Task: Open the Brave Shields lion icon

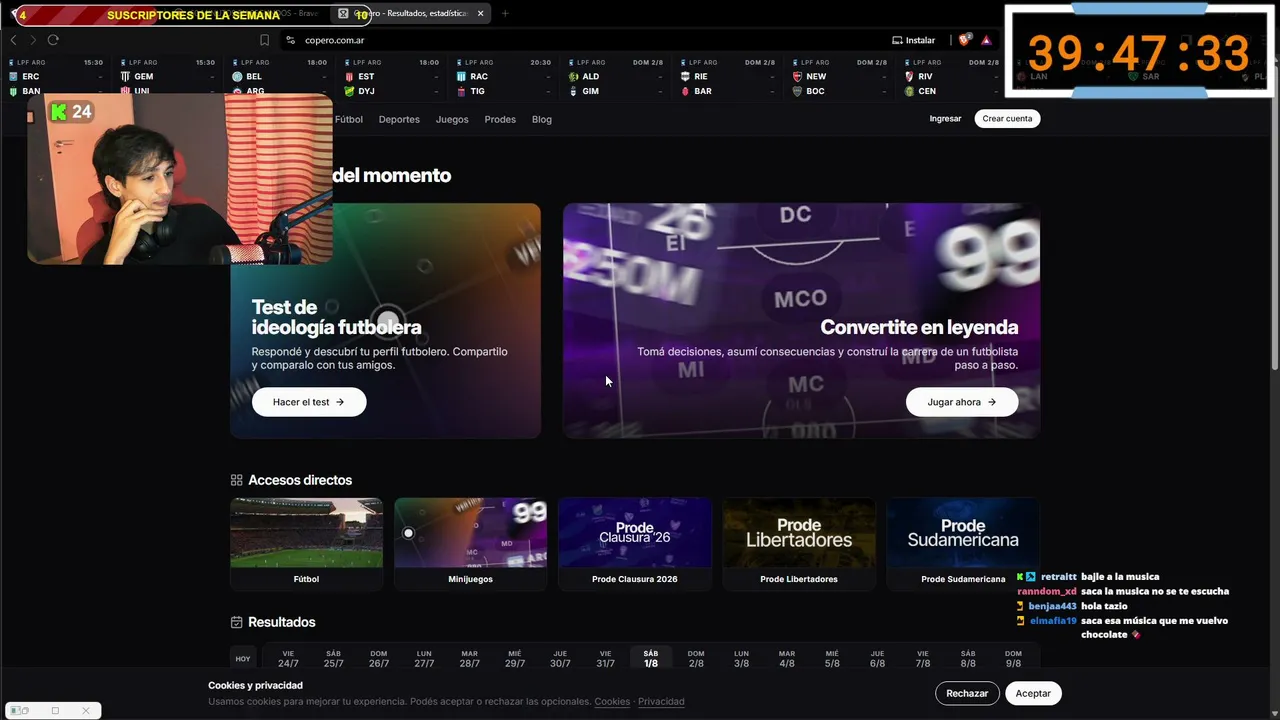Action: click(964, 40)
